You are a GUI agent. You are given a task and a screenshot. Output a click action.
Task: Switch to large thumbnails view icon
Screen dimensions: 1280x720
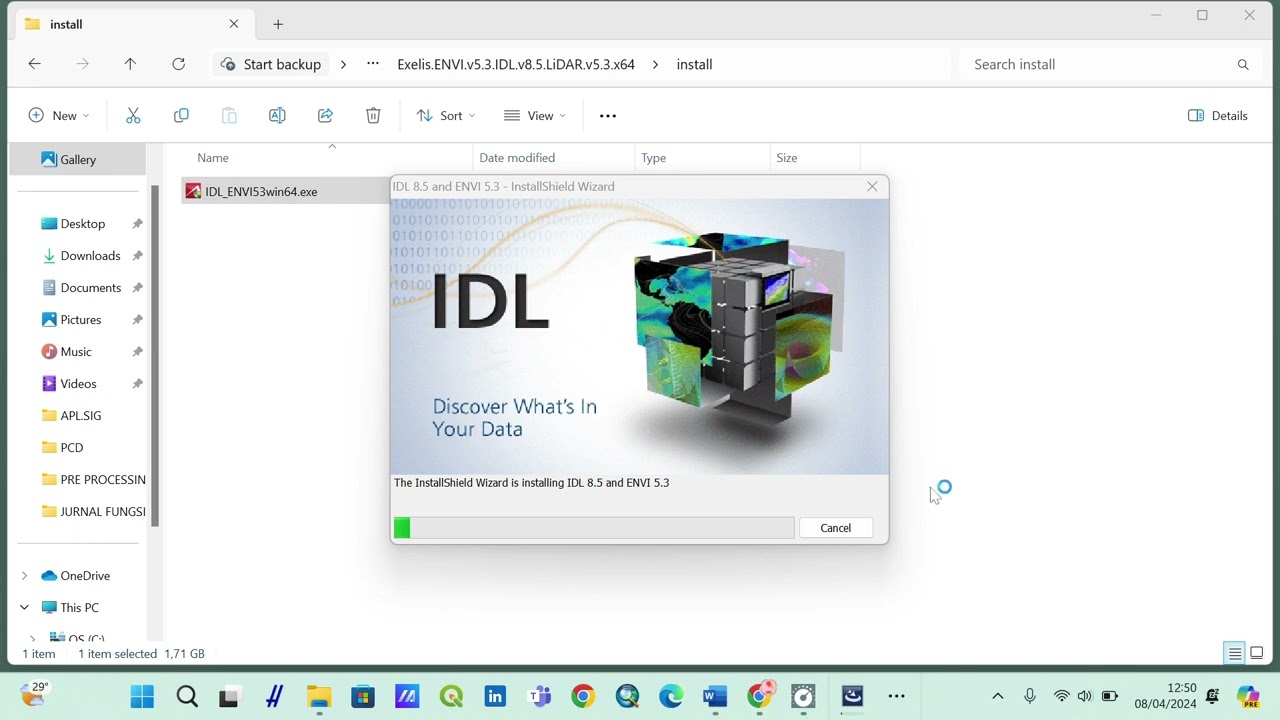1257,654
